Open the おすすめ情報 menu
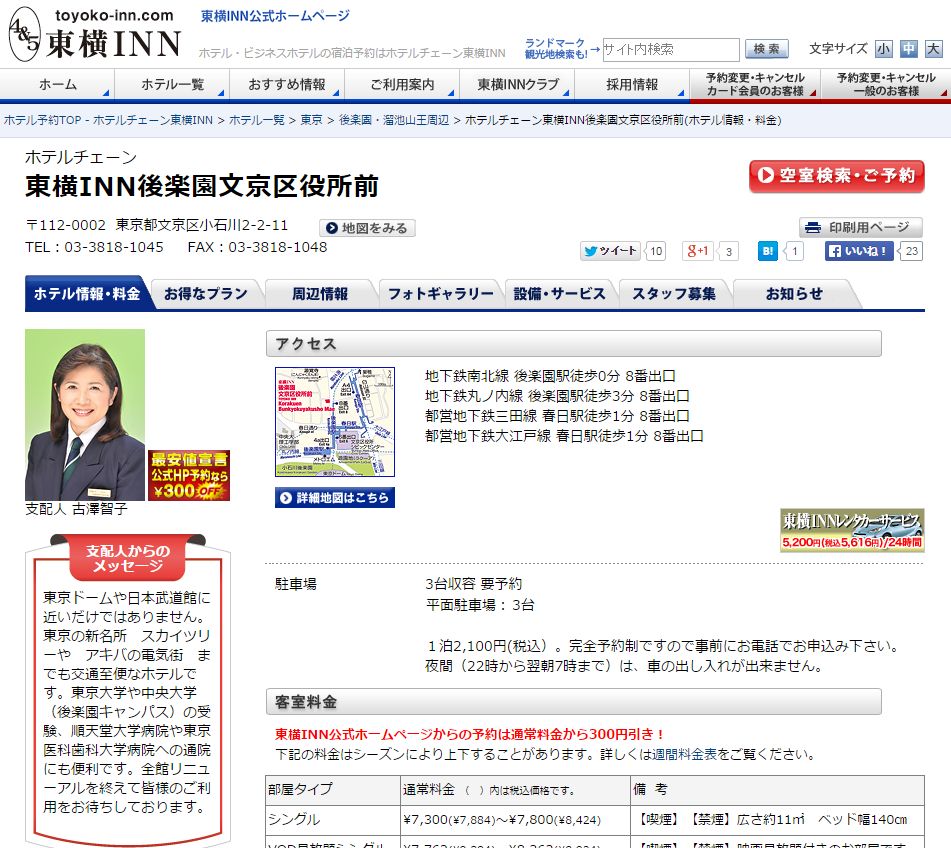The image size is (951, 848). (x=287, y=84)
